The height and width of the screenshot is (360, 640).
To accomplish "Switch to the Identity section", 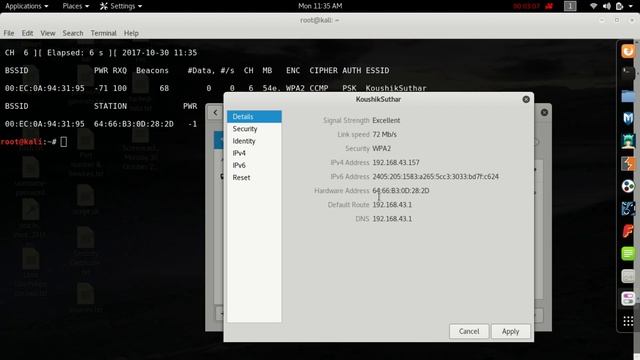I will [254, 141].
